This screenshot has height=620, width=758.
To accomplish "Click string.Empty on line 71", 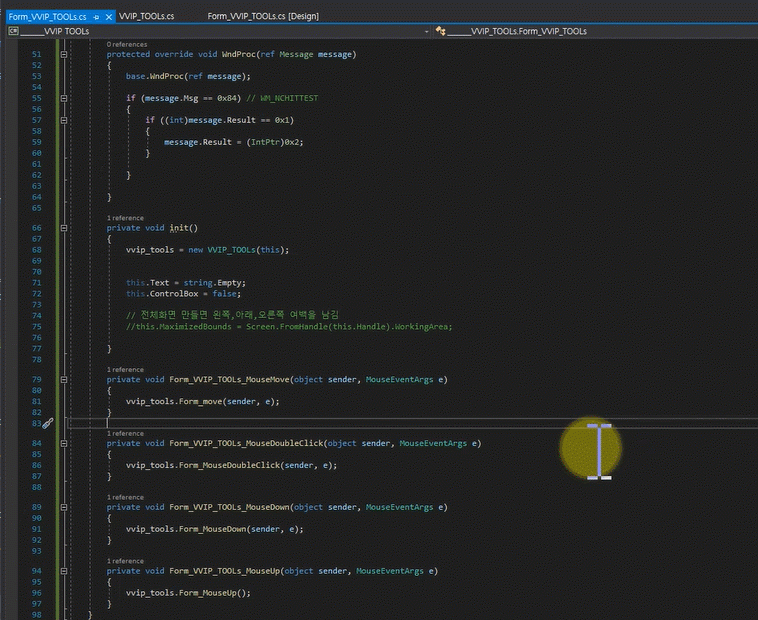I will tap(212, 283).
